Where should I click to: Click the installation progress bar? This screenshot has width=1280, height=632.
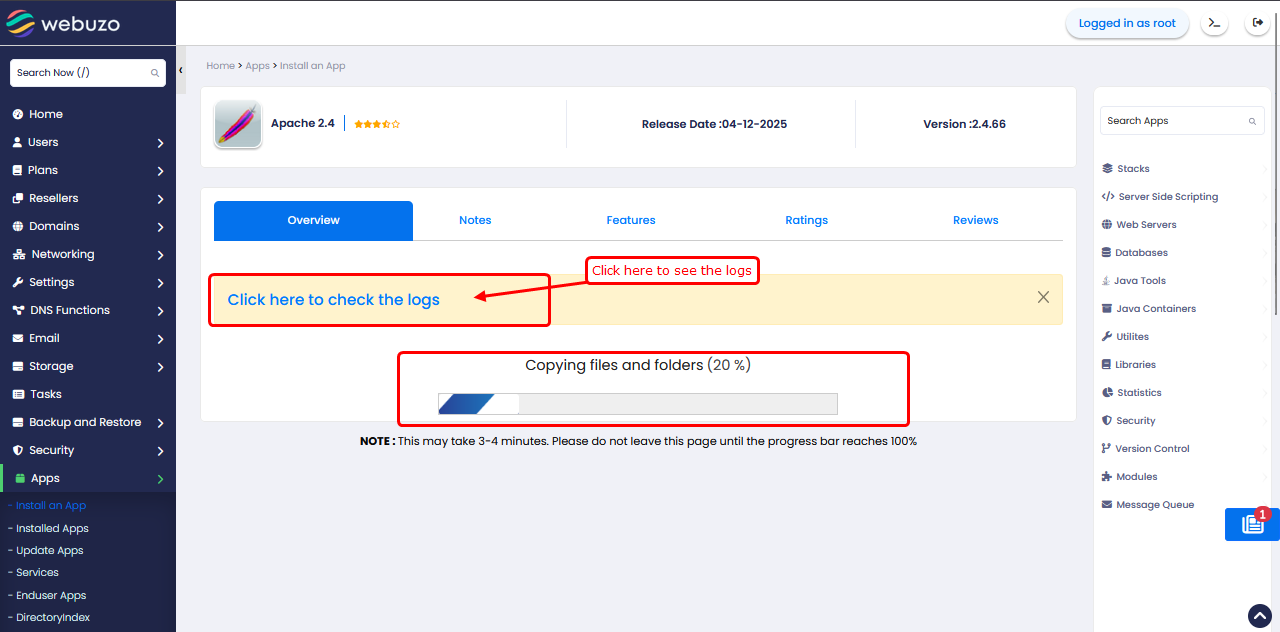tap(637, 404)
